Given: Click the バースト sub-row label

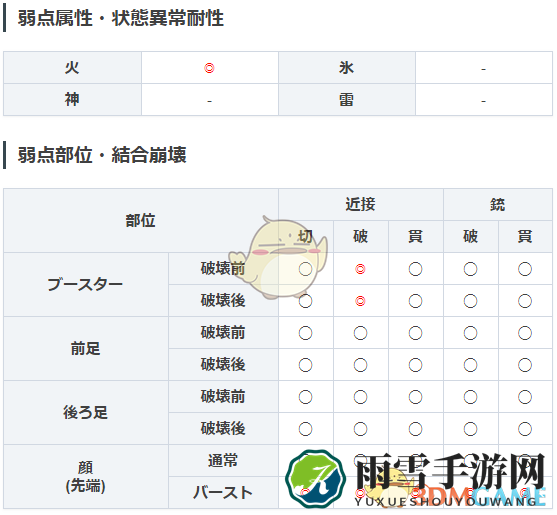Looking at the screenshot, I should [223, 493].
